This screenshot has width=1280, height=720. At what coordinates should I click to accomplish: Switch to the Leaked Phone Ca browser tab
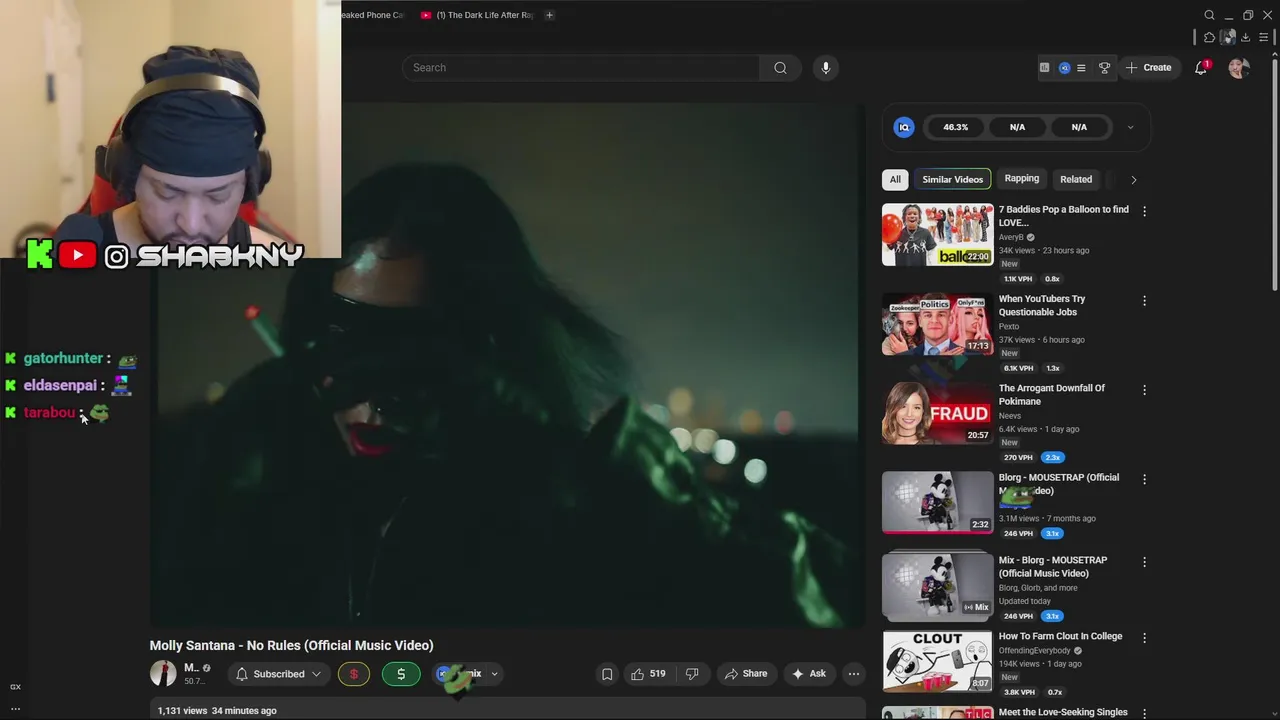372,15
